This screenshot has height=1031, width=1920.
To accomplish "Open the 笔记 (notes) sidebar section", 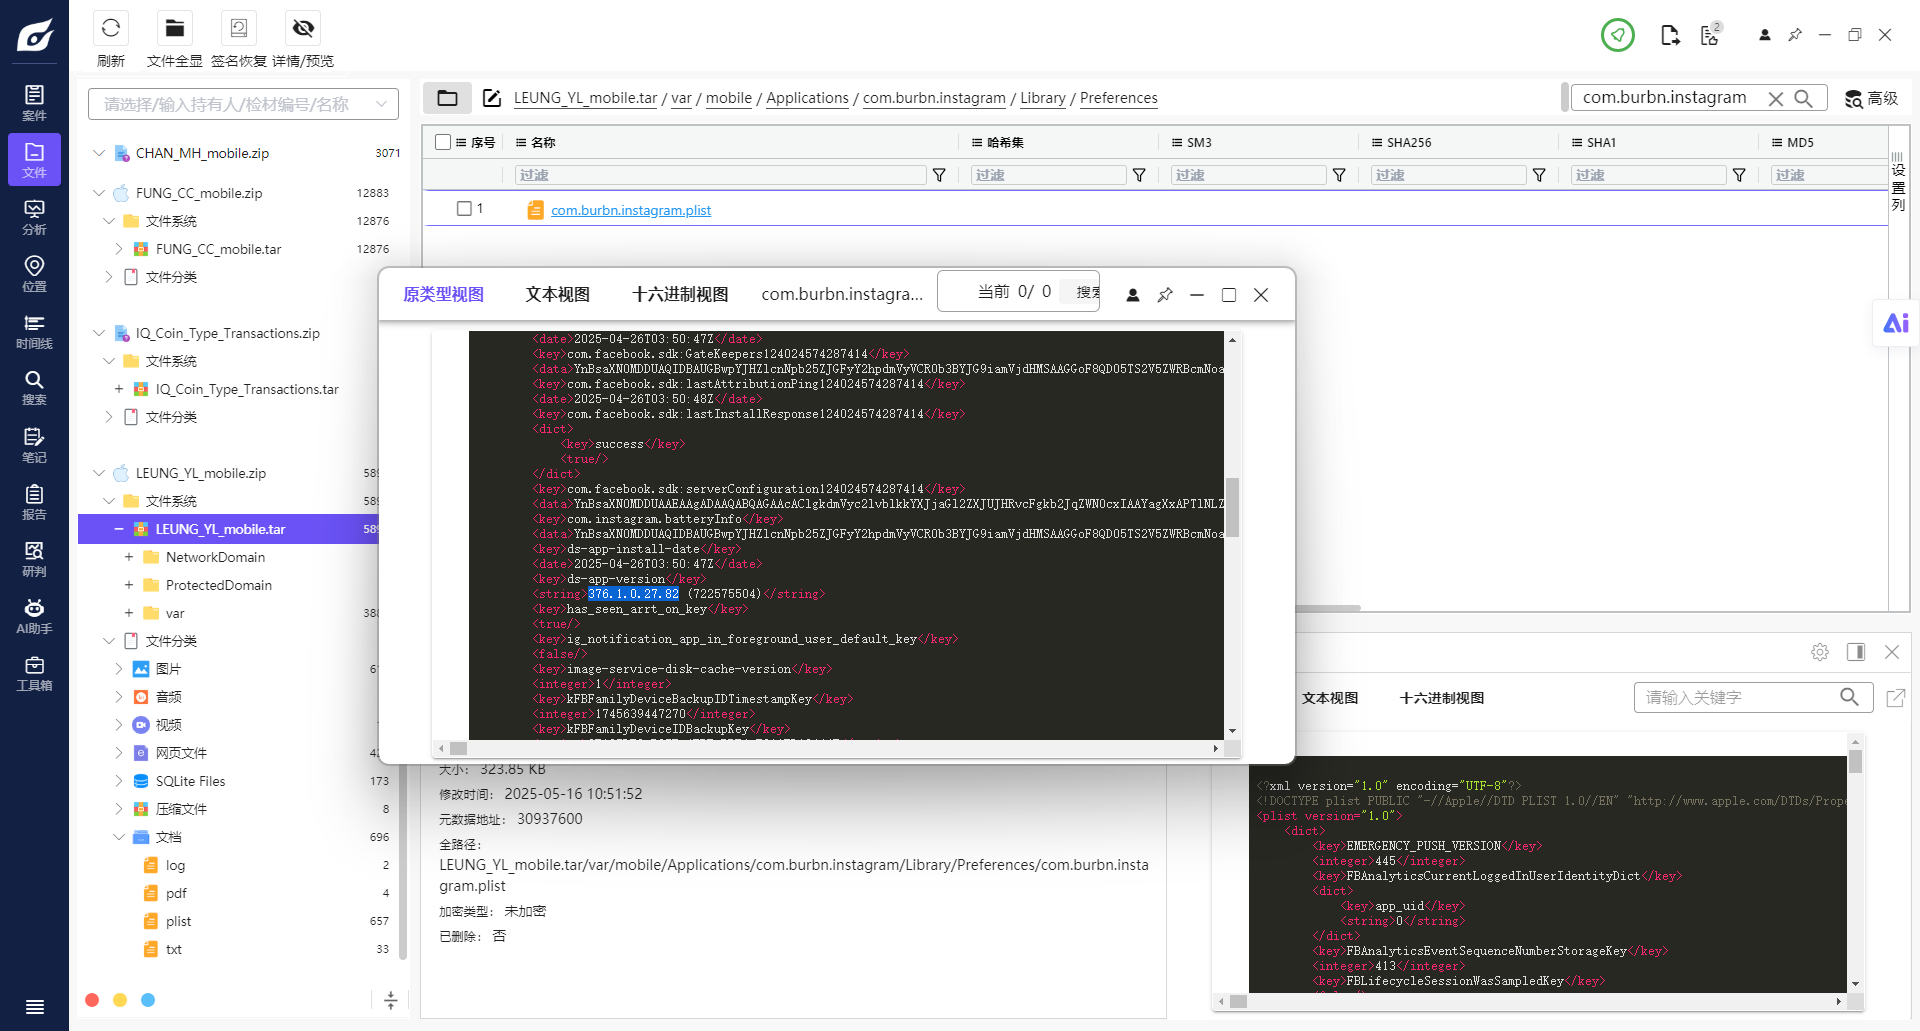I will pos(34,445).
